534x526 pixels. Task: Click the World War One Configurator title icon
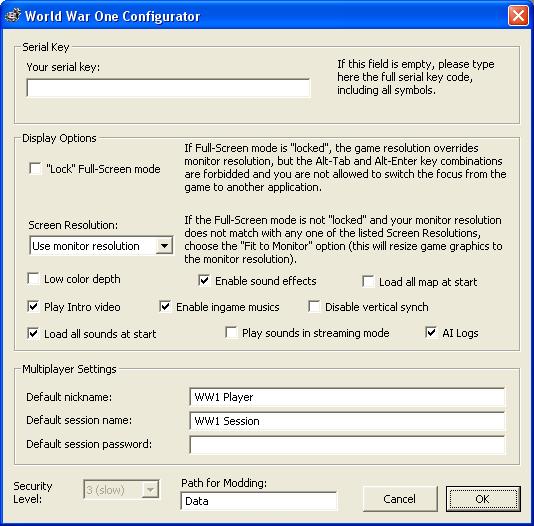pos(13,16)
